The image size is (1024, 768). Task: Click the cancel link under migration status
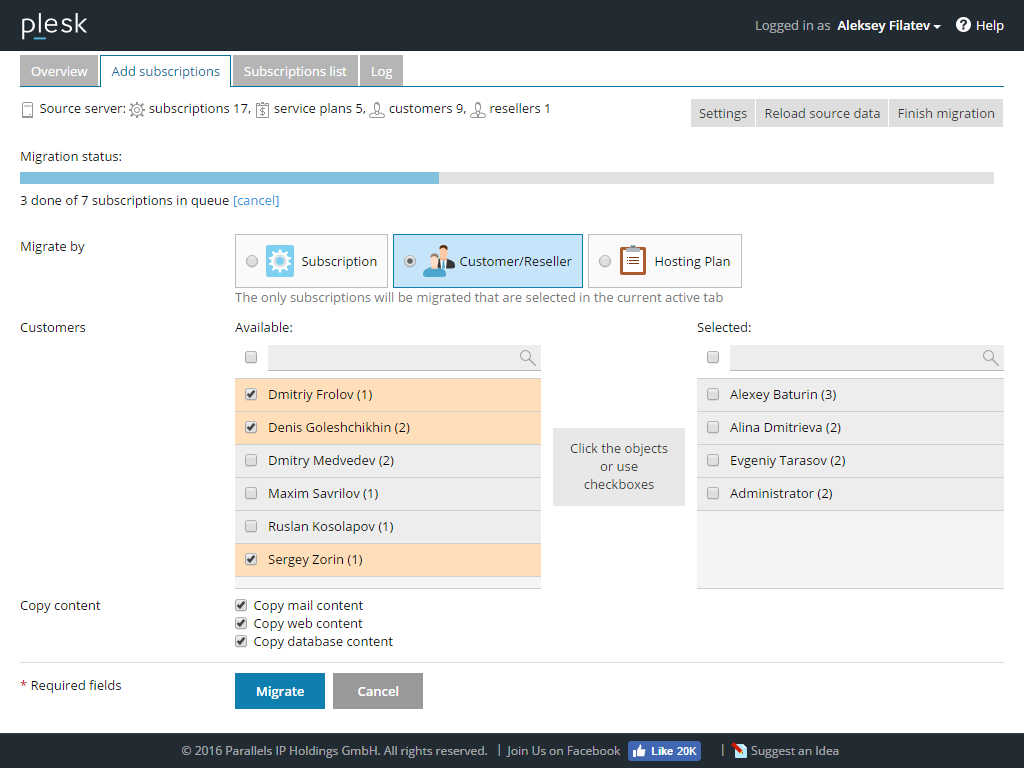pyautogui.click(x=256, y=201)
